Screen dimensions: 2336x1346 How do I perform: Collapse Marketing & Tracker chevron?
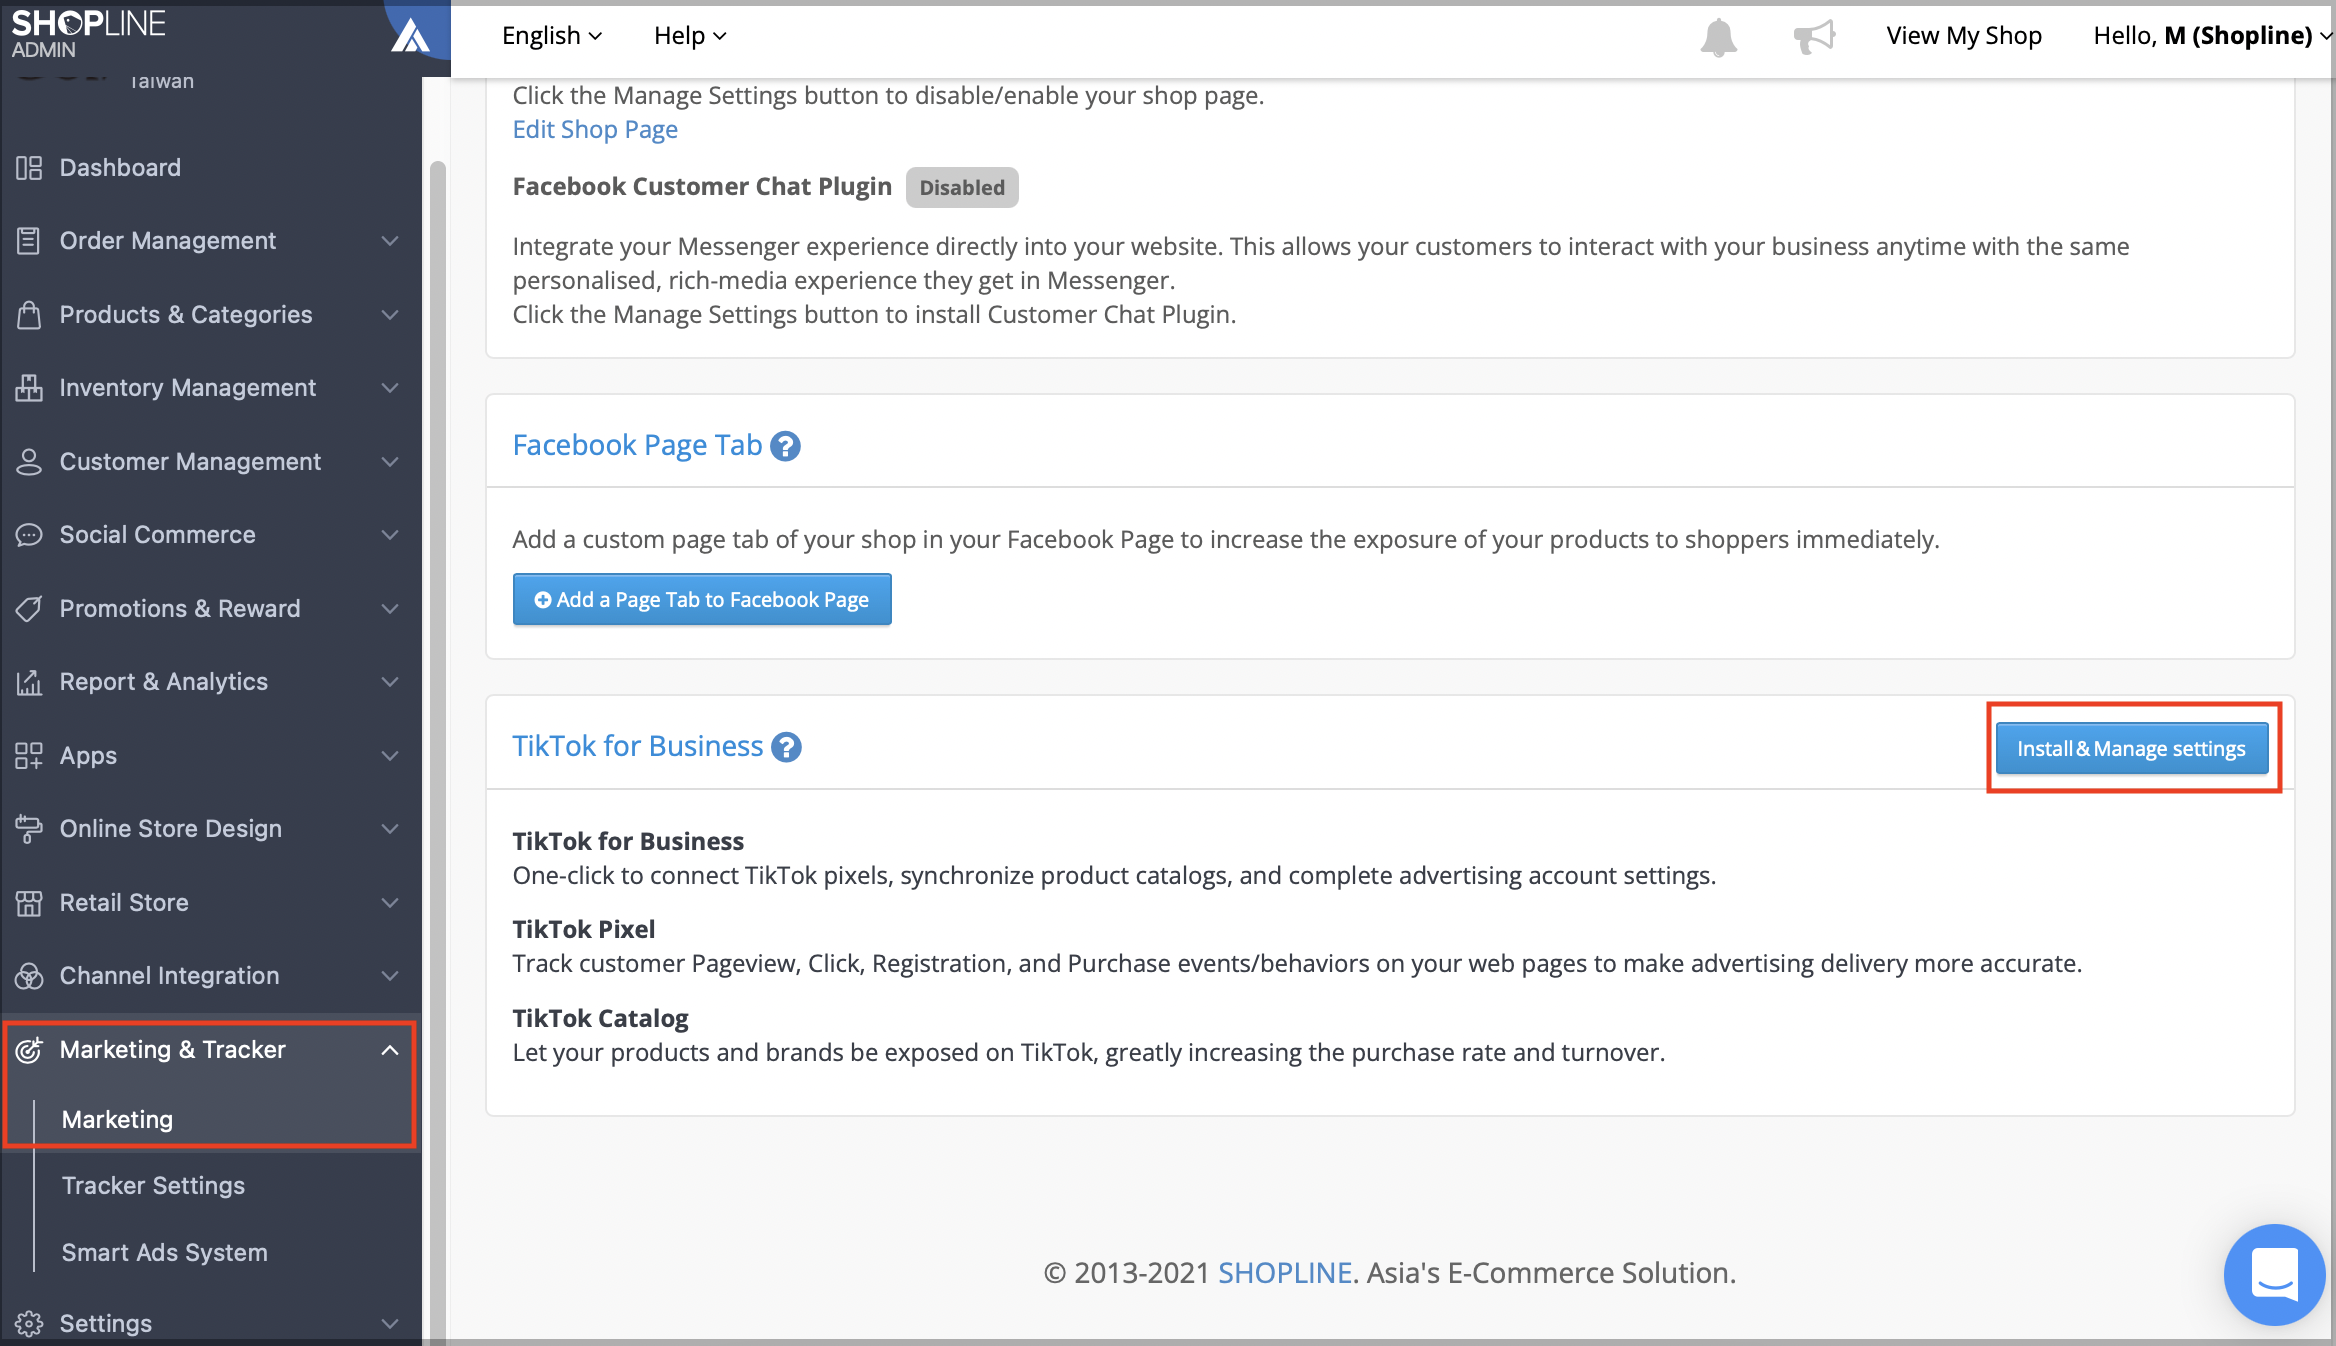(x=390, y=1049)
